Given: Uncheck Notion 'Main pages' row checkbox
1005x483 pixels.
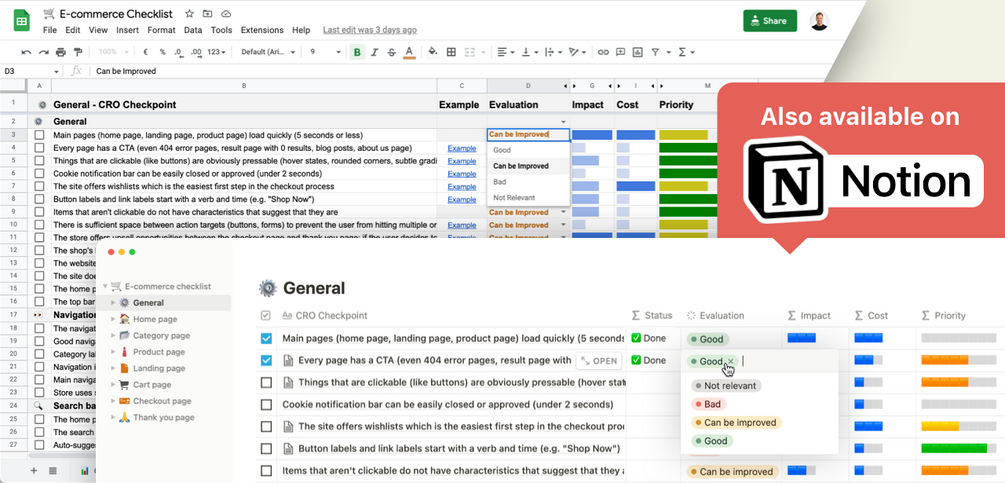Looking at the screenshot, I should pos(266,338).
